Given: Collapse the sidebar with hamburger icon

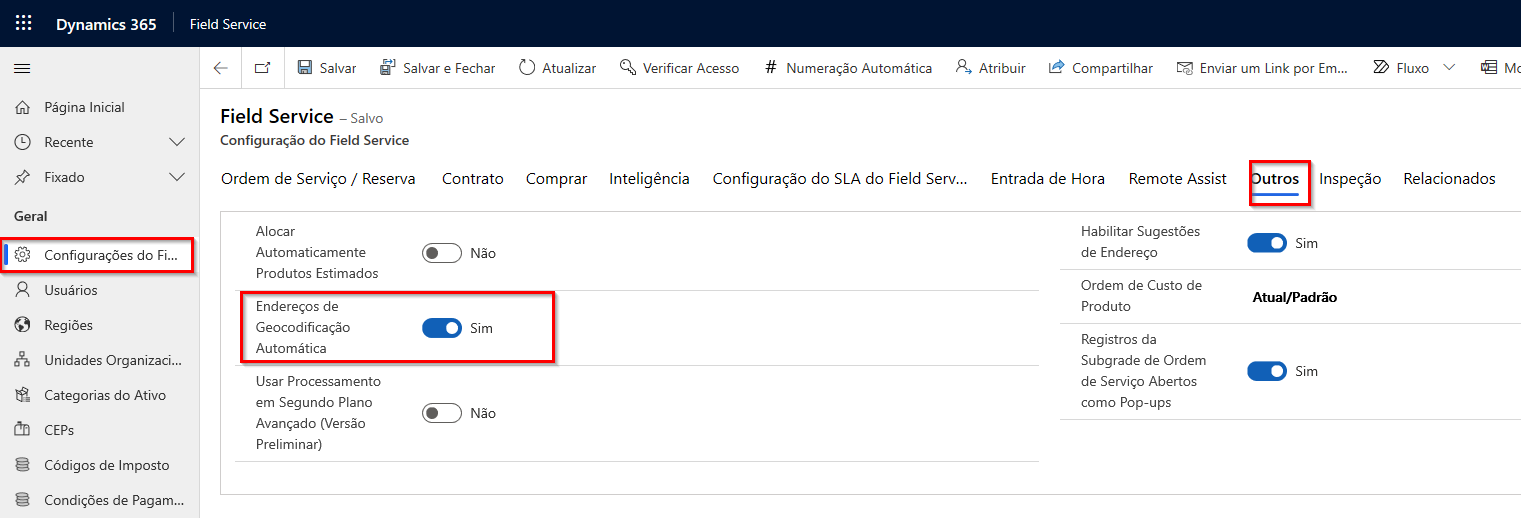Looking at the screenshot, I should (22, 68).
